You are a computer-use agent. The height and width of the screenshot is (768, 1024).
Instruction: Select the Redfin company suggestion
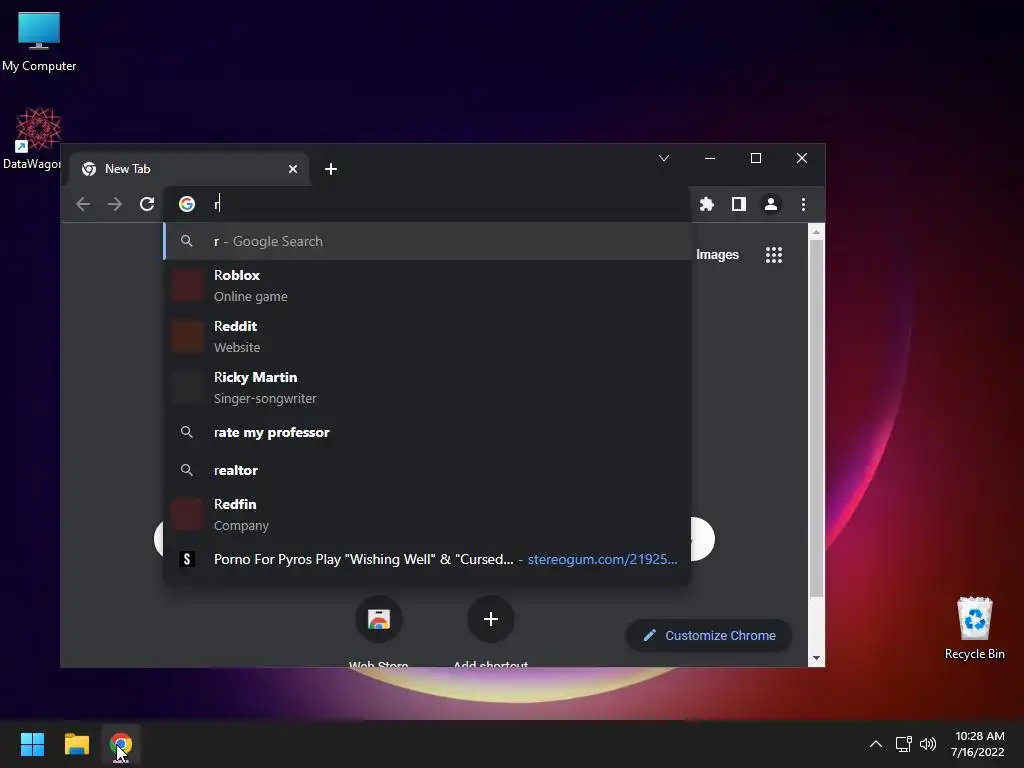tap(428, 515)
